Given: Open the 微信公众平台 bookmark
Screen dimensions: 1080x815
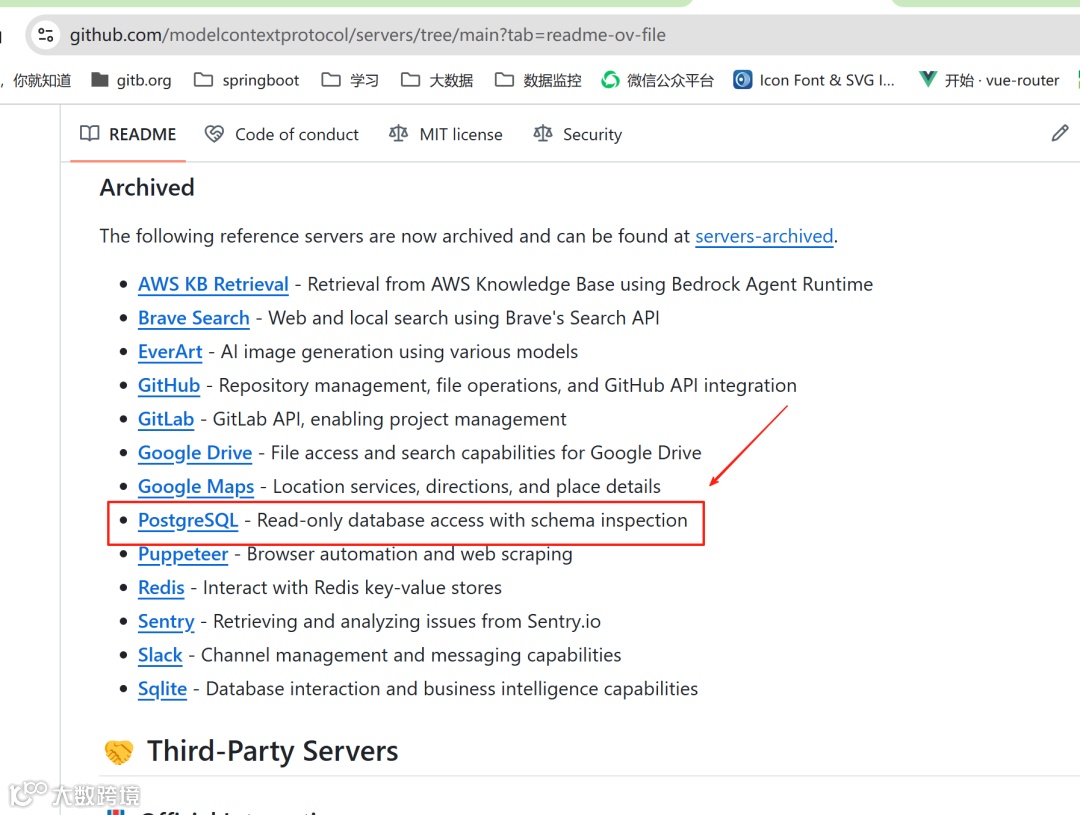Looking at the screenshot, I should click(x=657, y=80).
